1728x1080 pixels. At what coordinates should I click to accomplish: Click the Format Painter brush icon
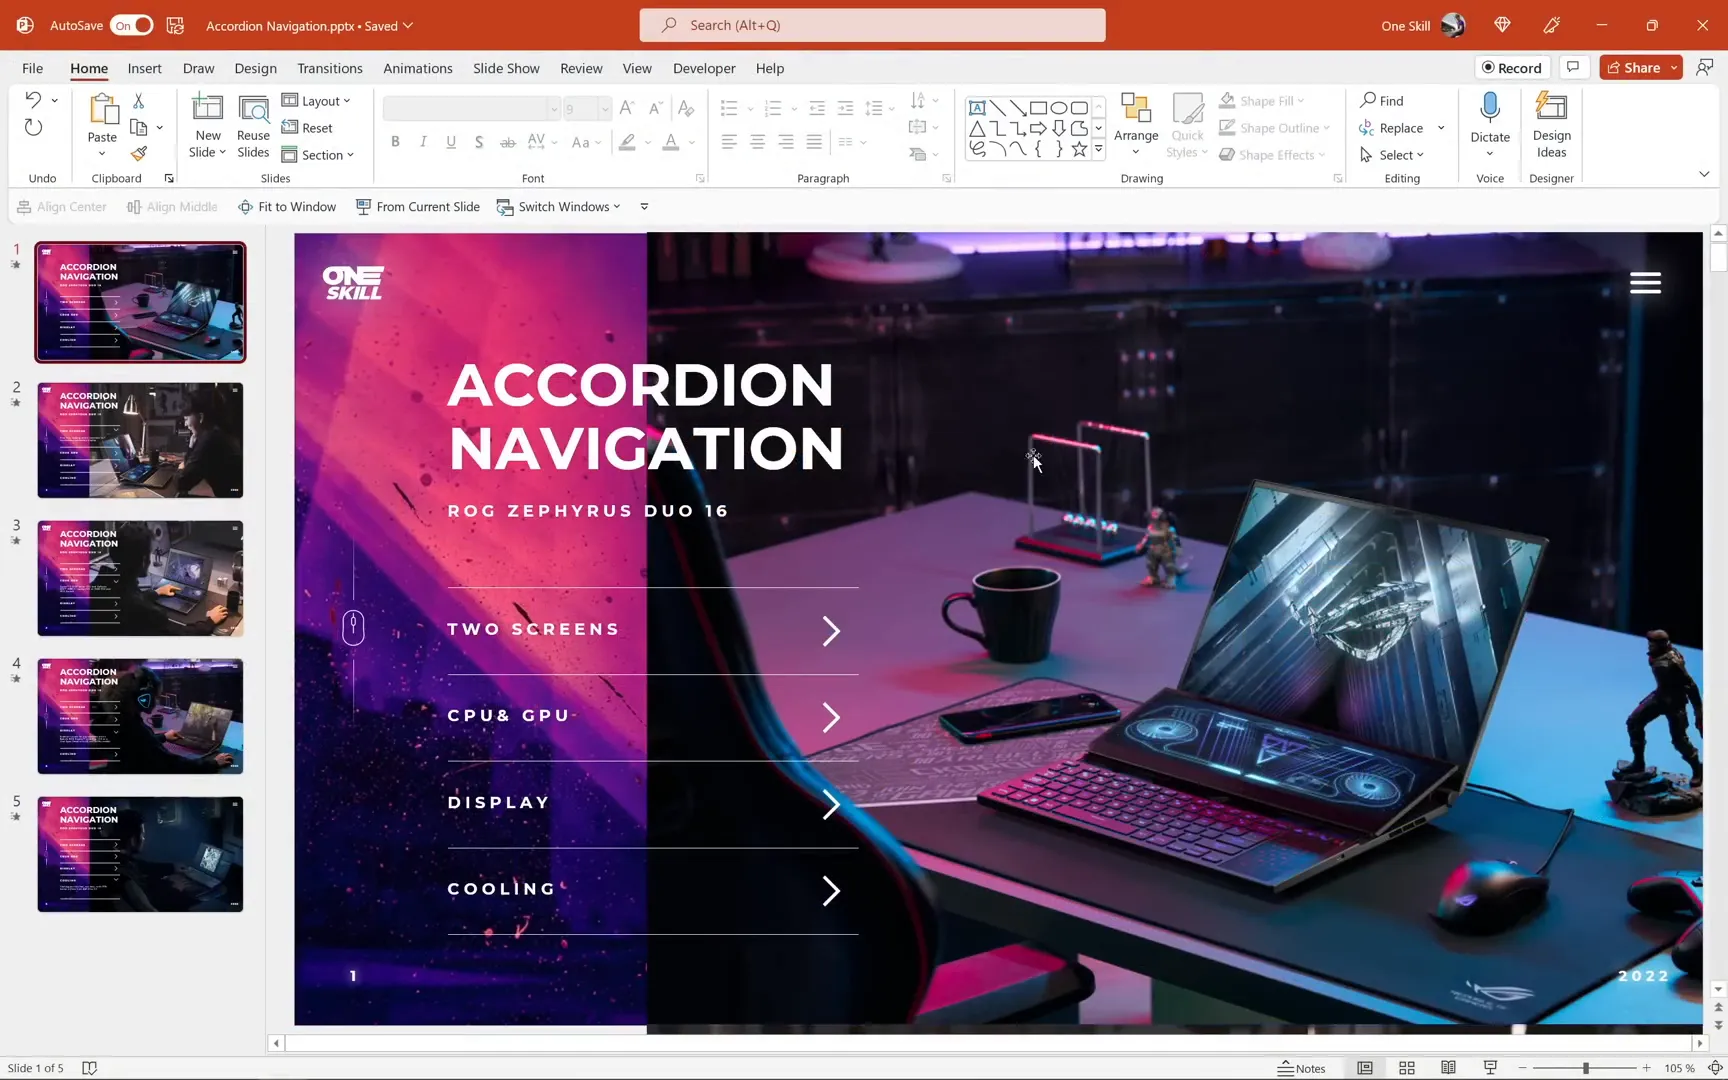pos(139,154)
